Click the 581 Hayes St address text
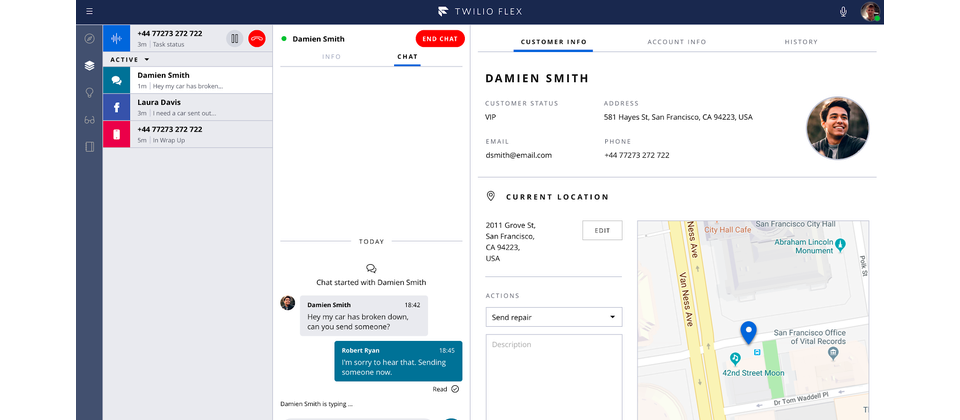960x420 pixels. (x=678, y=117)
